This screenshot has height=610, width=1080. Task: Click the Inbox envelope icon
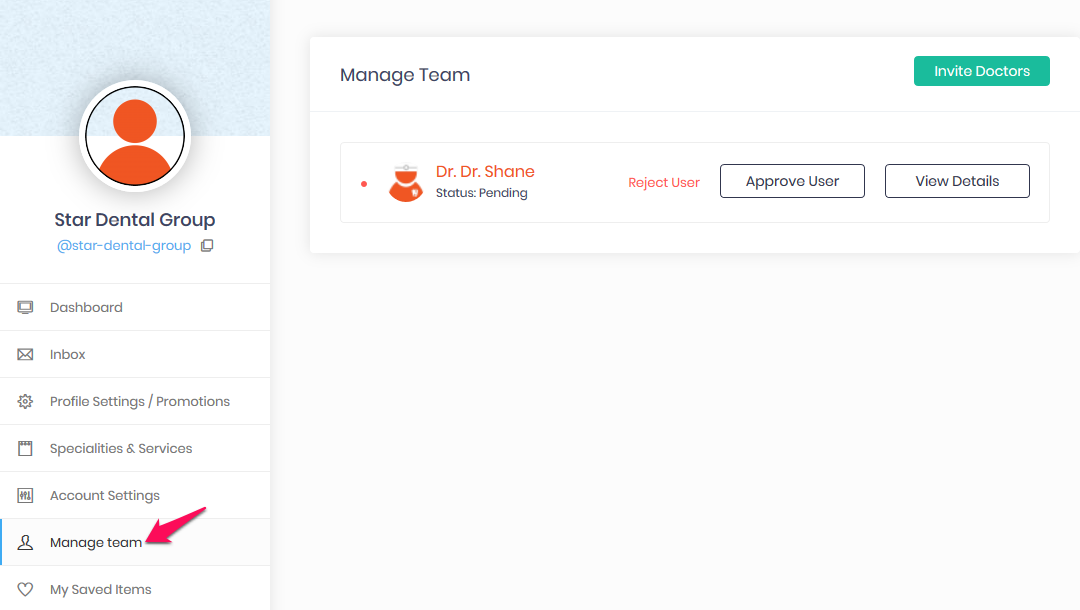coord(25,355)
